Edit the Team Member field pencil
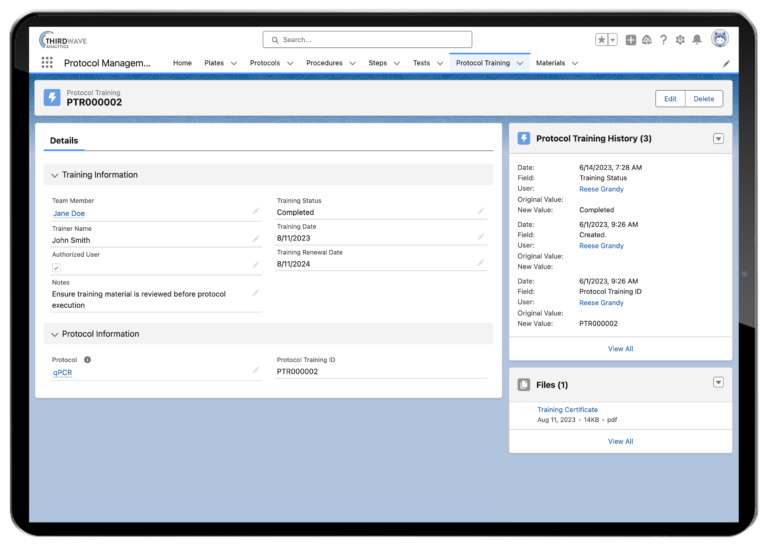This screenshot has height=549, width=768. point(256,211)
